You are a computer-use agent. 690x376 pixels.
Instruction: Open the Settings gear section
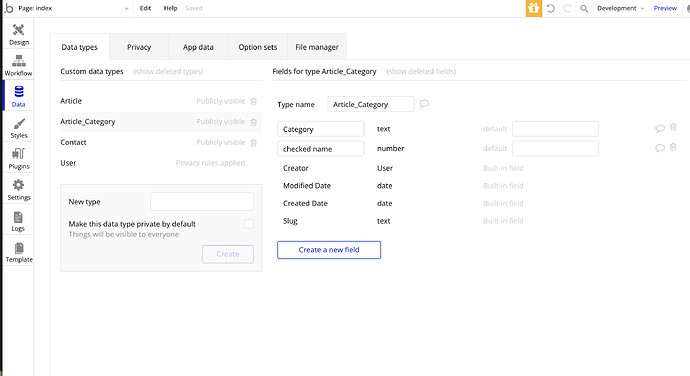18,190
